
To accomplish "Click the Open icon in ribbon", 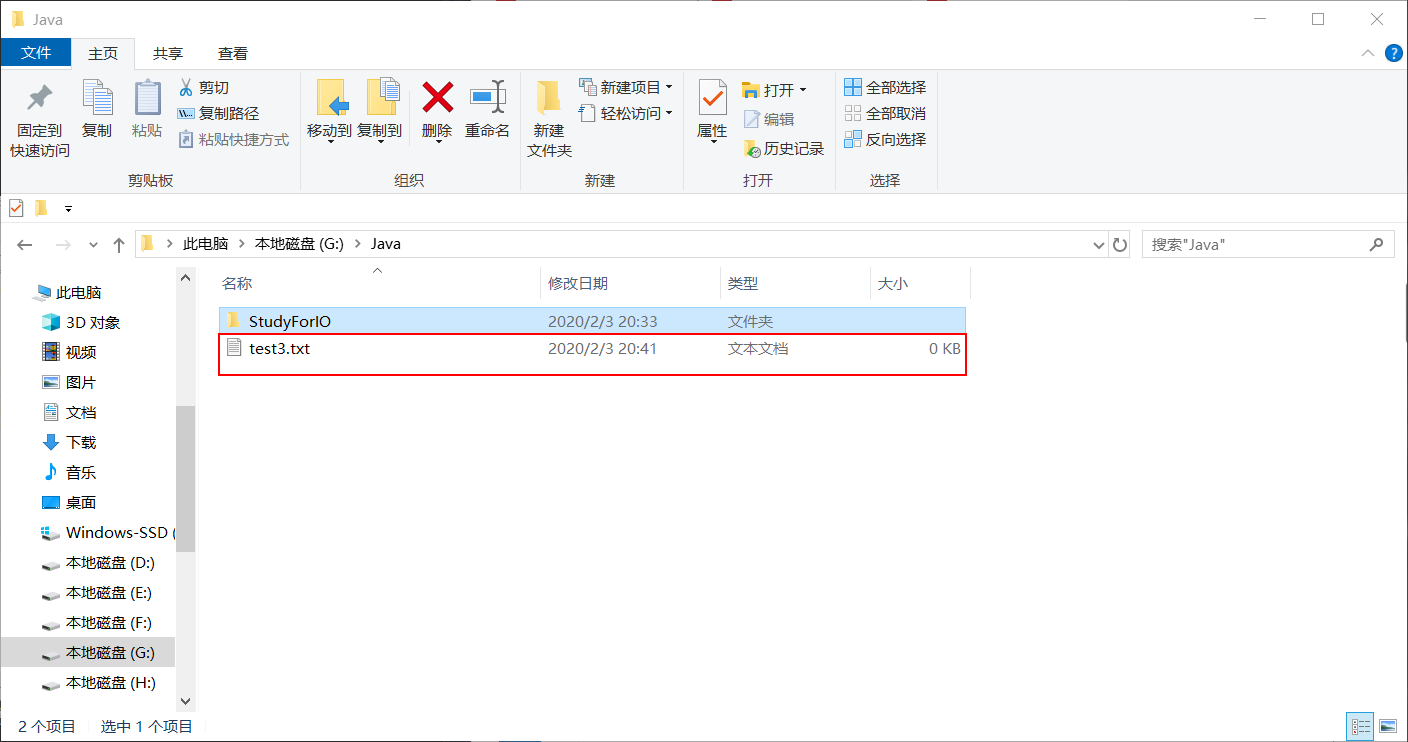I will click(x=751, y=90).
